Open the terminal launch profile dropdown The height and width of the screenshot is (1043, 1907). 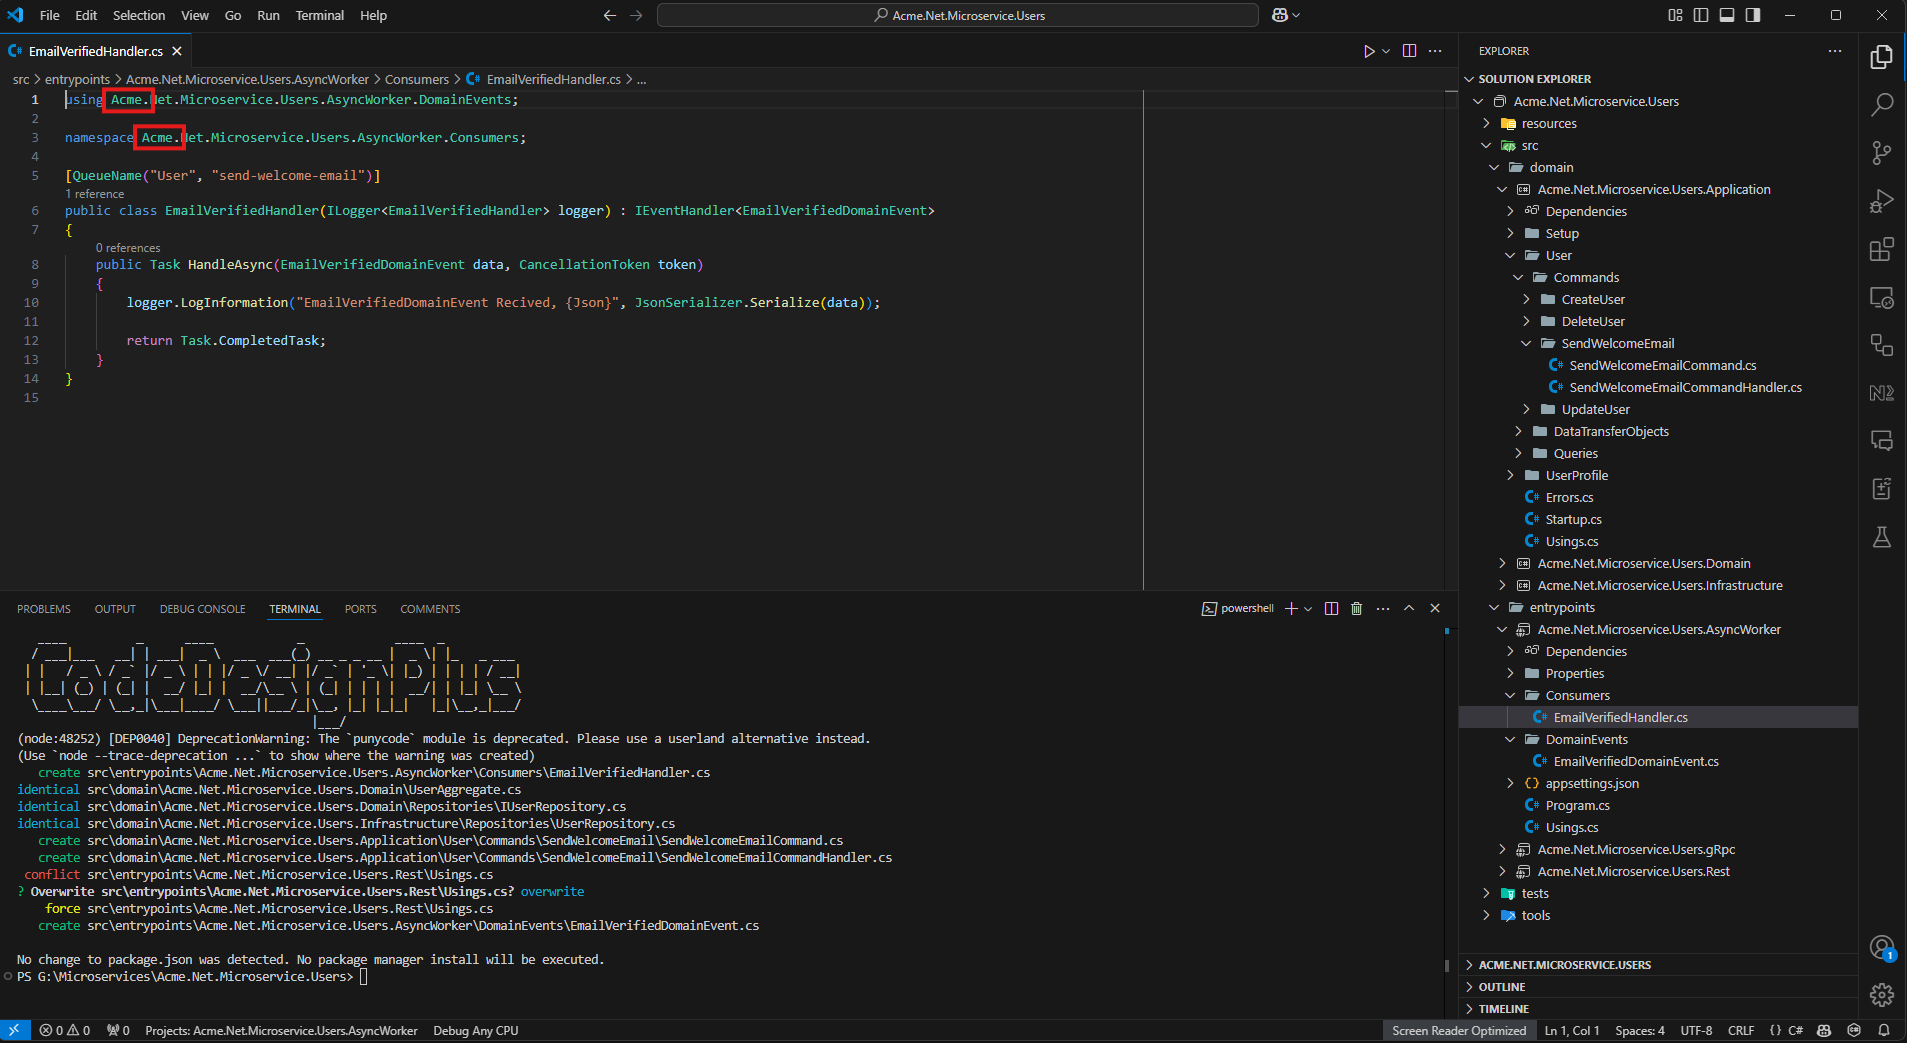(x=1308, y=608)
